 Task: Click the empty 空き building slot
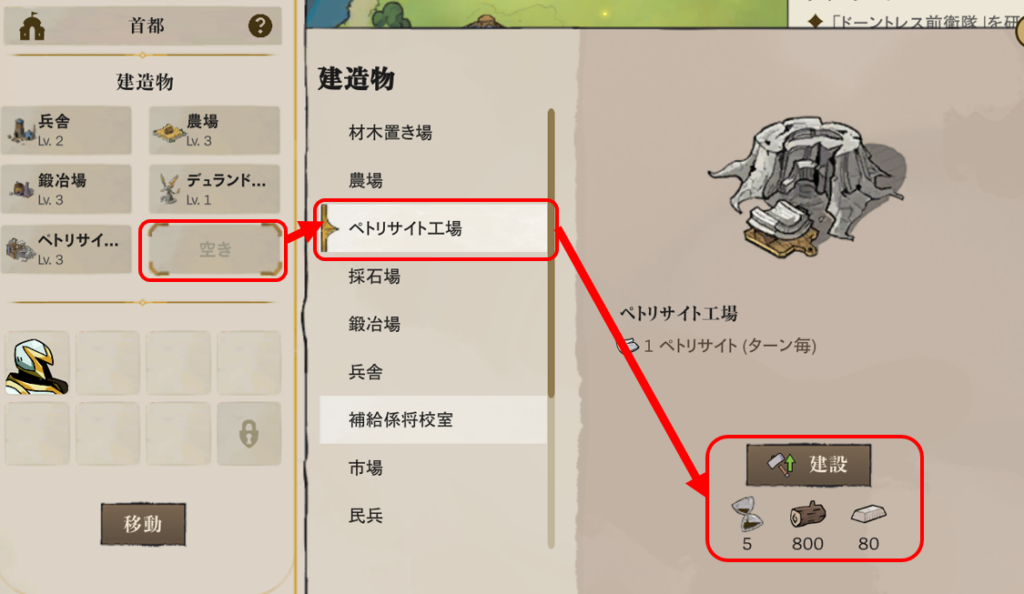point(215,249)
